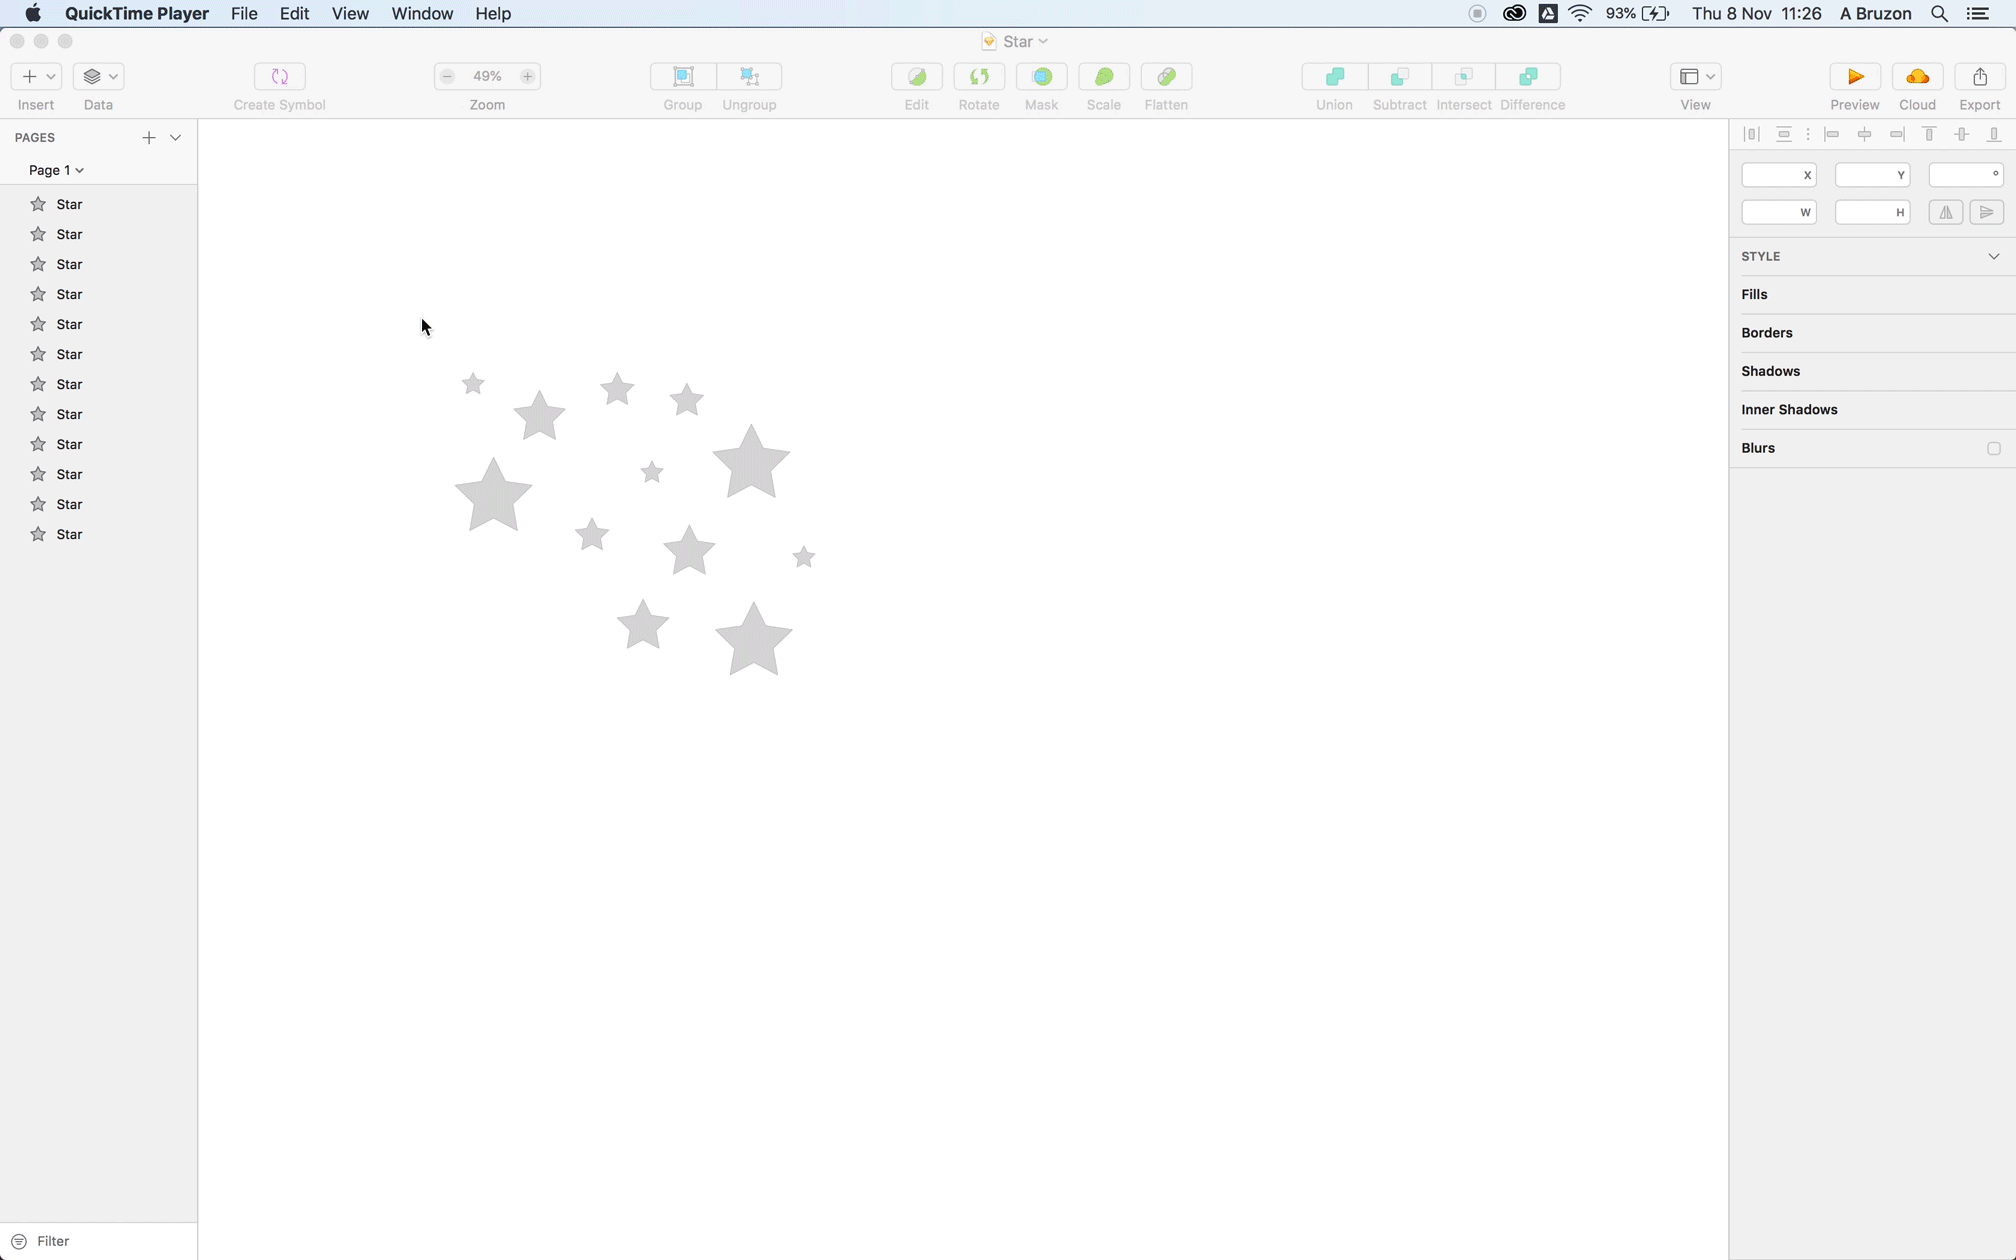Screen dimensions: 2016x1260
Task: Flip the selection vertically
Action: point(1987,212)
